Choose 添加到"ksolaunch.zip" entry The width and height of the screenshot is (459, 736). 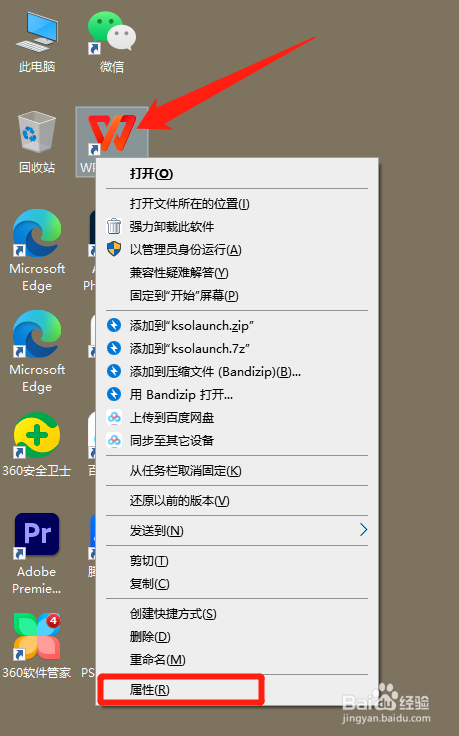[x=237, y=325]
